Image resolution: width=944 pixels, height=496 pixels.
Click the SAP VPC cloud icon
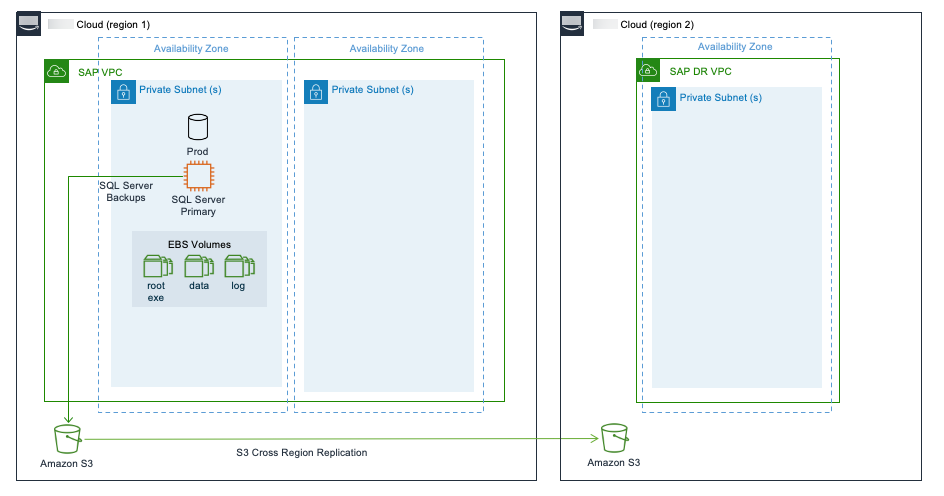click(x=56, y=71)
